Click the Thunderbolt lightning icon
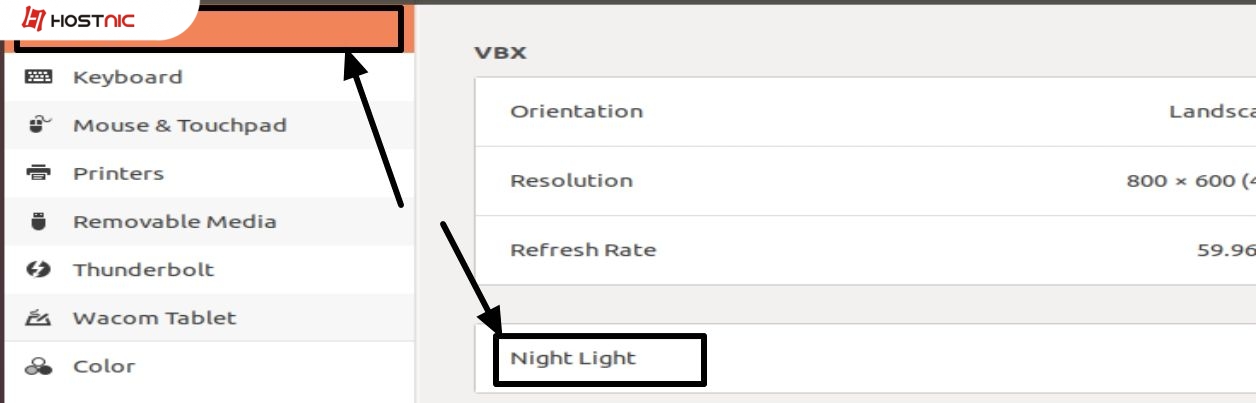The image size is (1256, 403). click(x=38, y=270)
